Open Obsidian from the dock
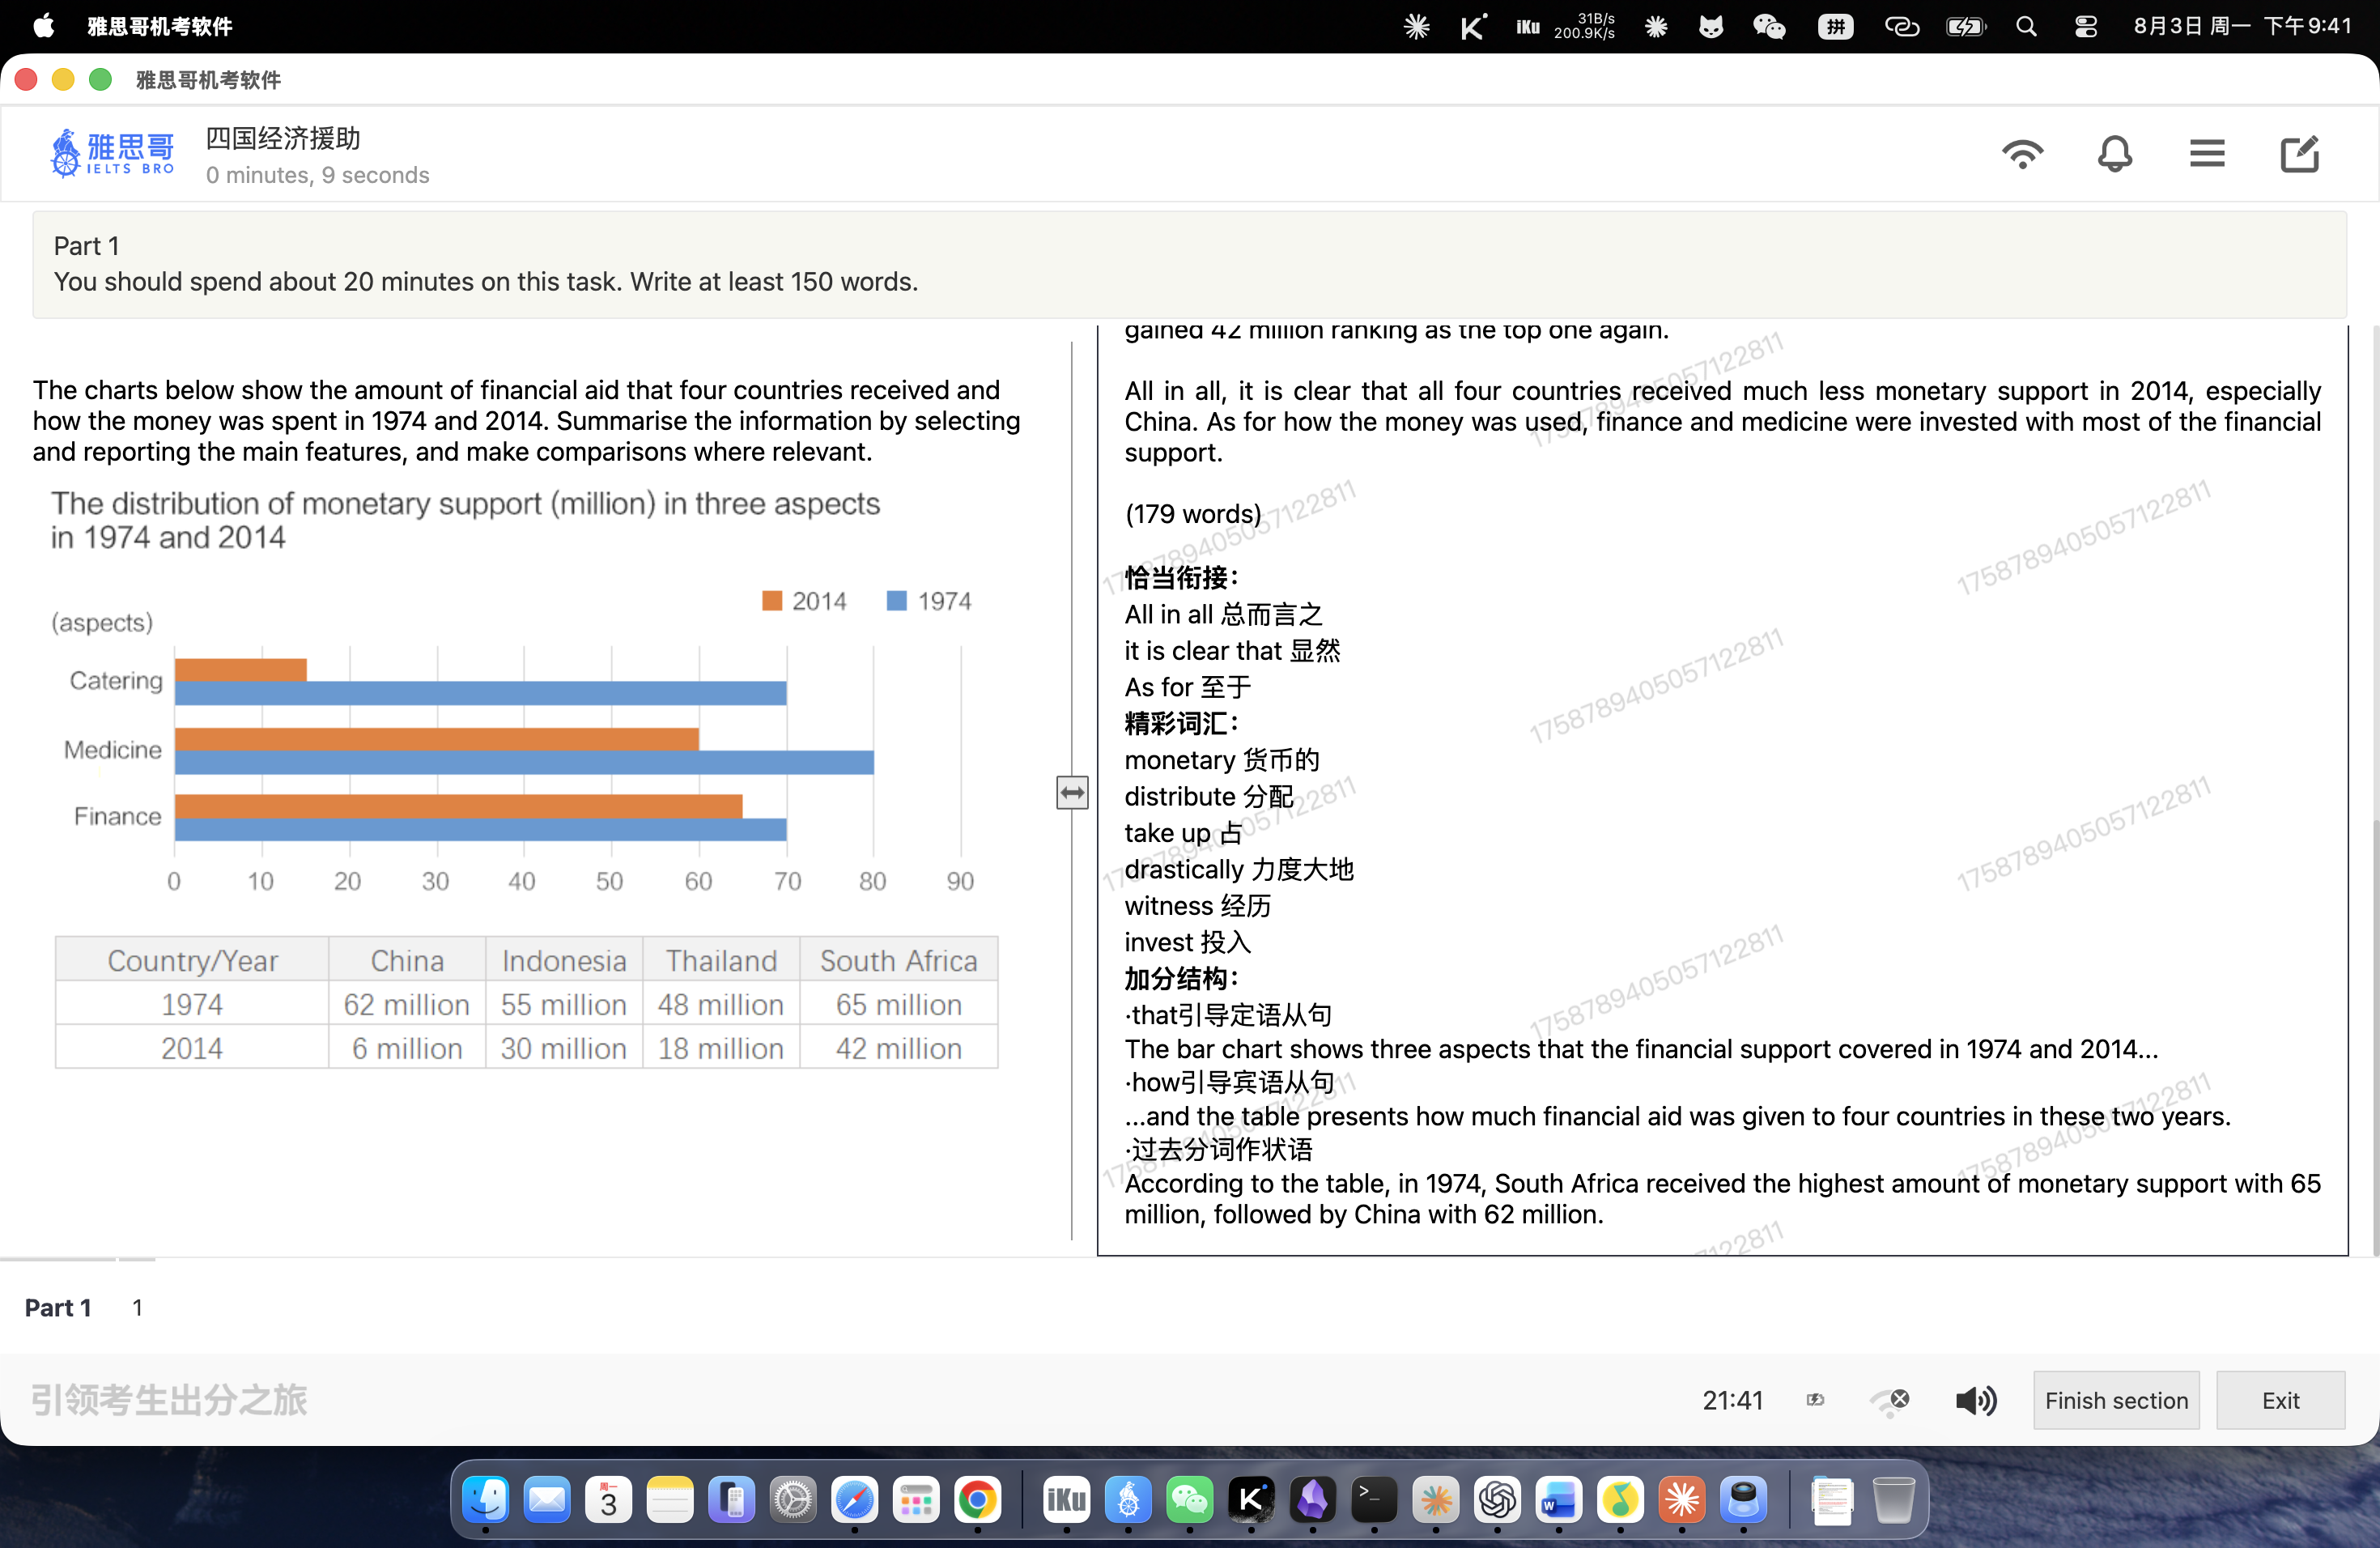This screenshot has width=2380, height=1548. point(1312,1499)
